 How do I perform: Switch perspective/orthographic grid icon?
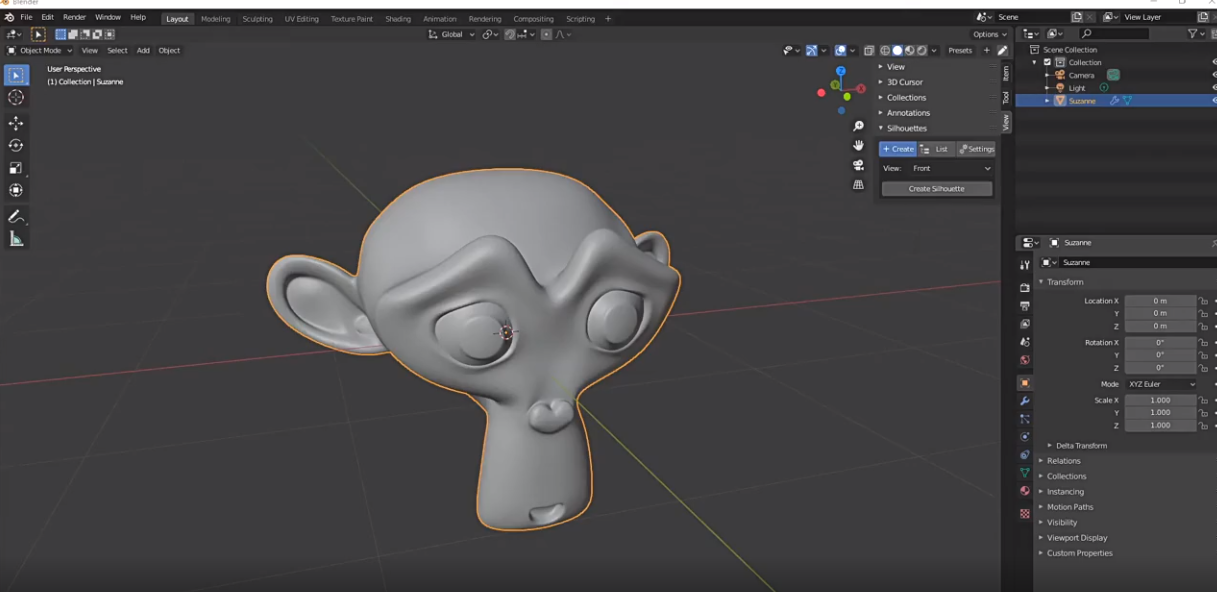pyautogui.click(x=858, y=184)
